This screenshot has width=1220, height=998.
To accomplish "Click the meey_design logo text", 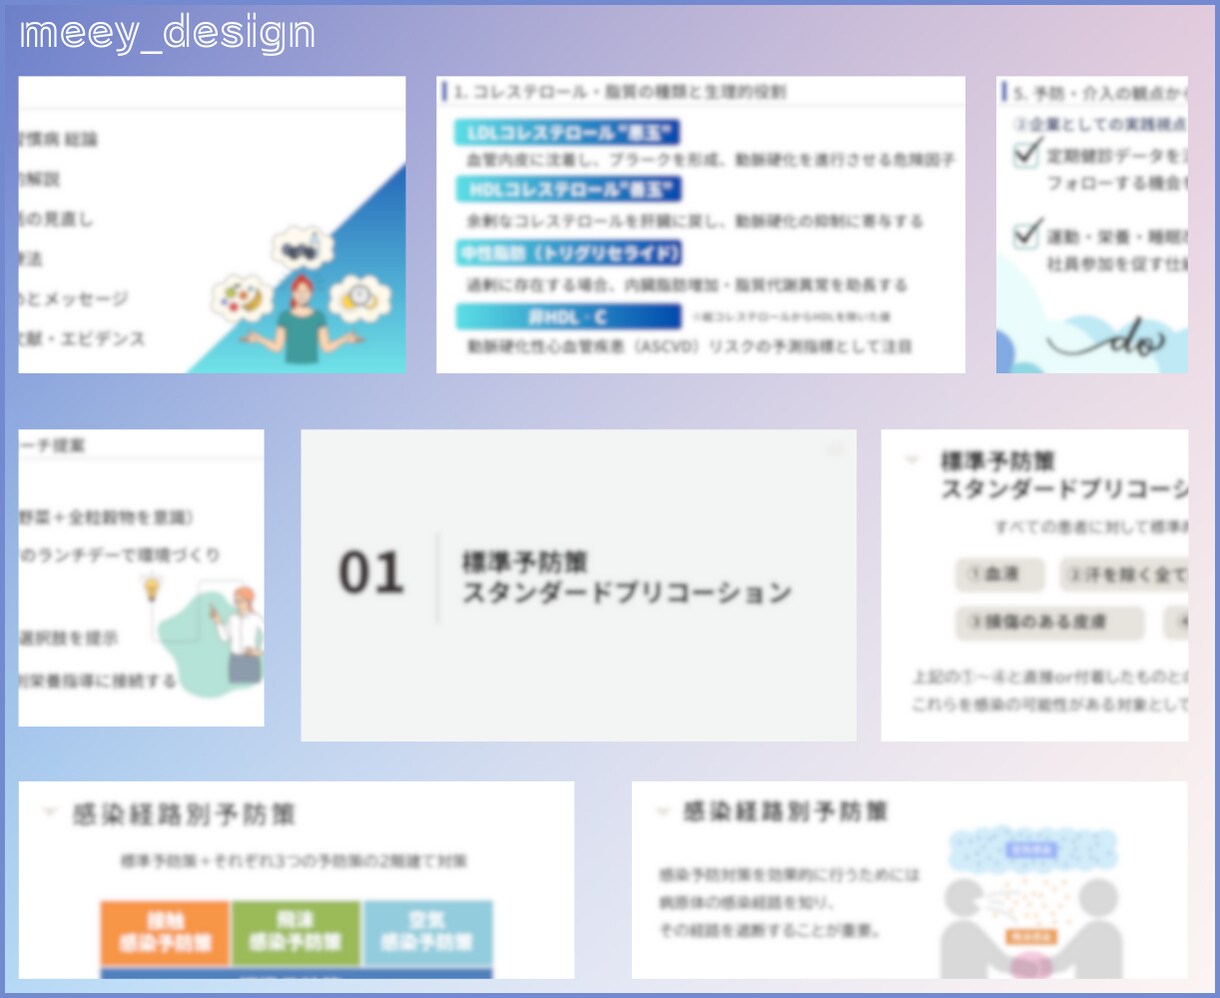I will (x=167, y=34).
